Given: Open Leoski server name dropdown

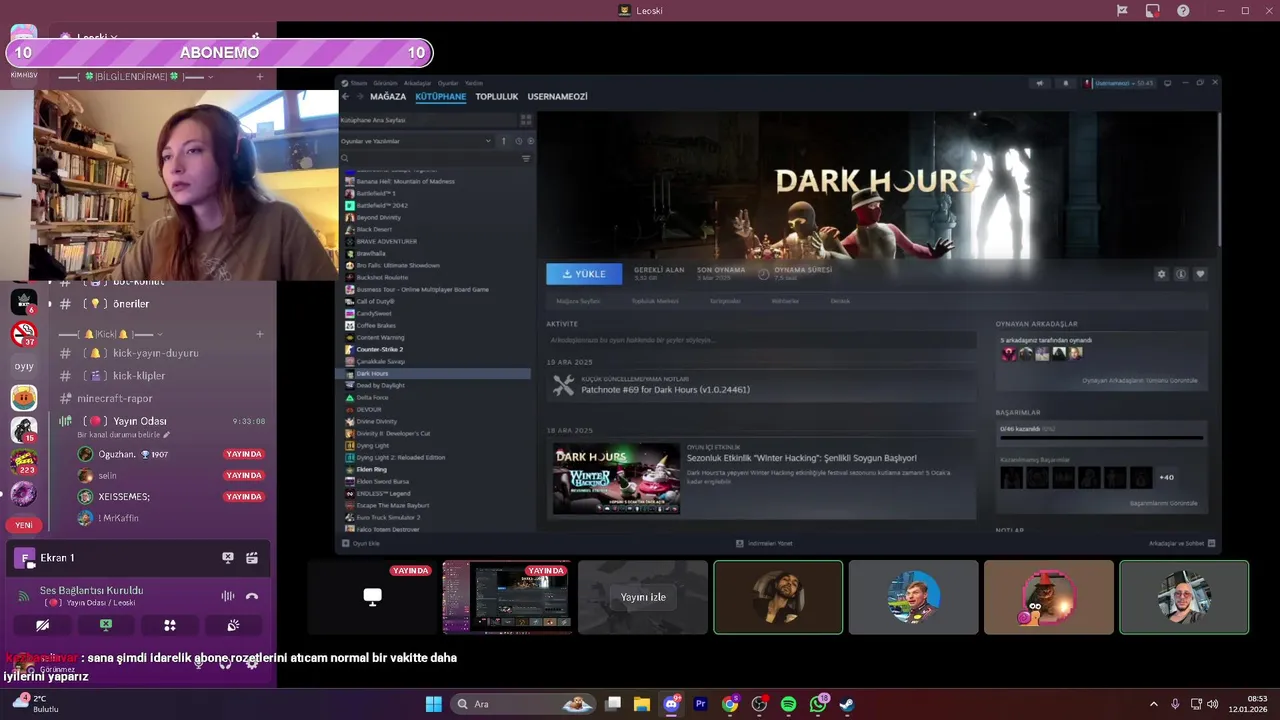Looking at the screenshot, I should (98, 37).
